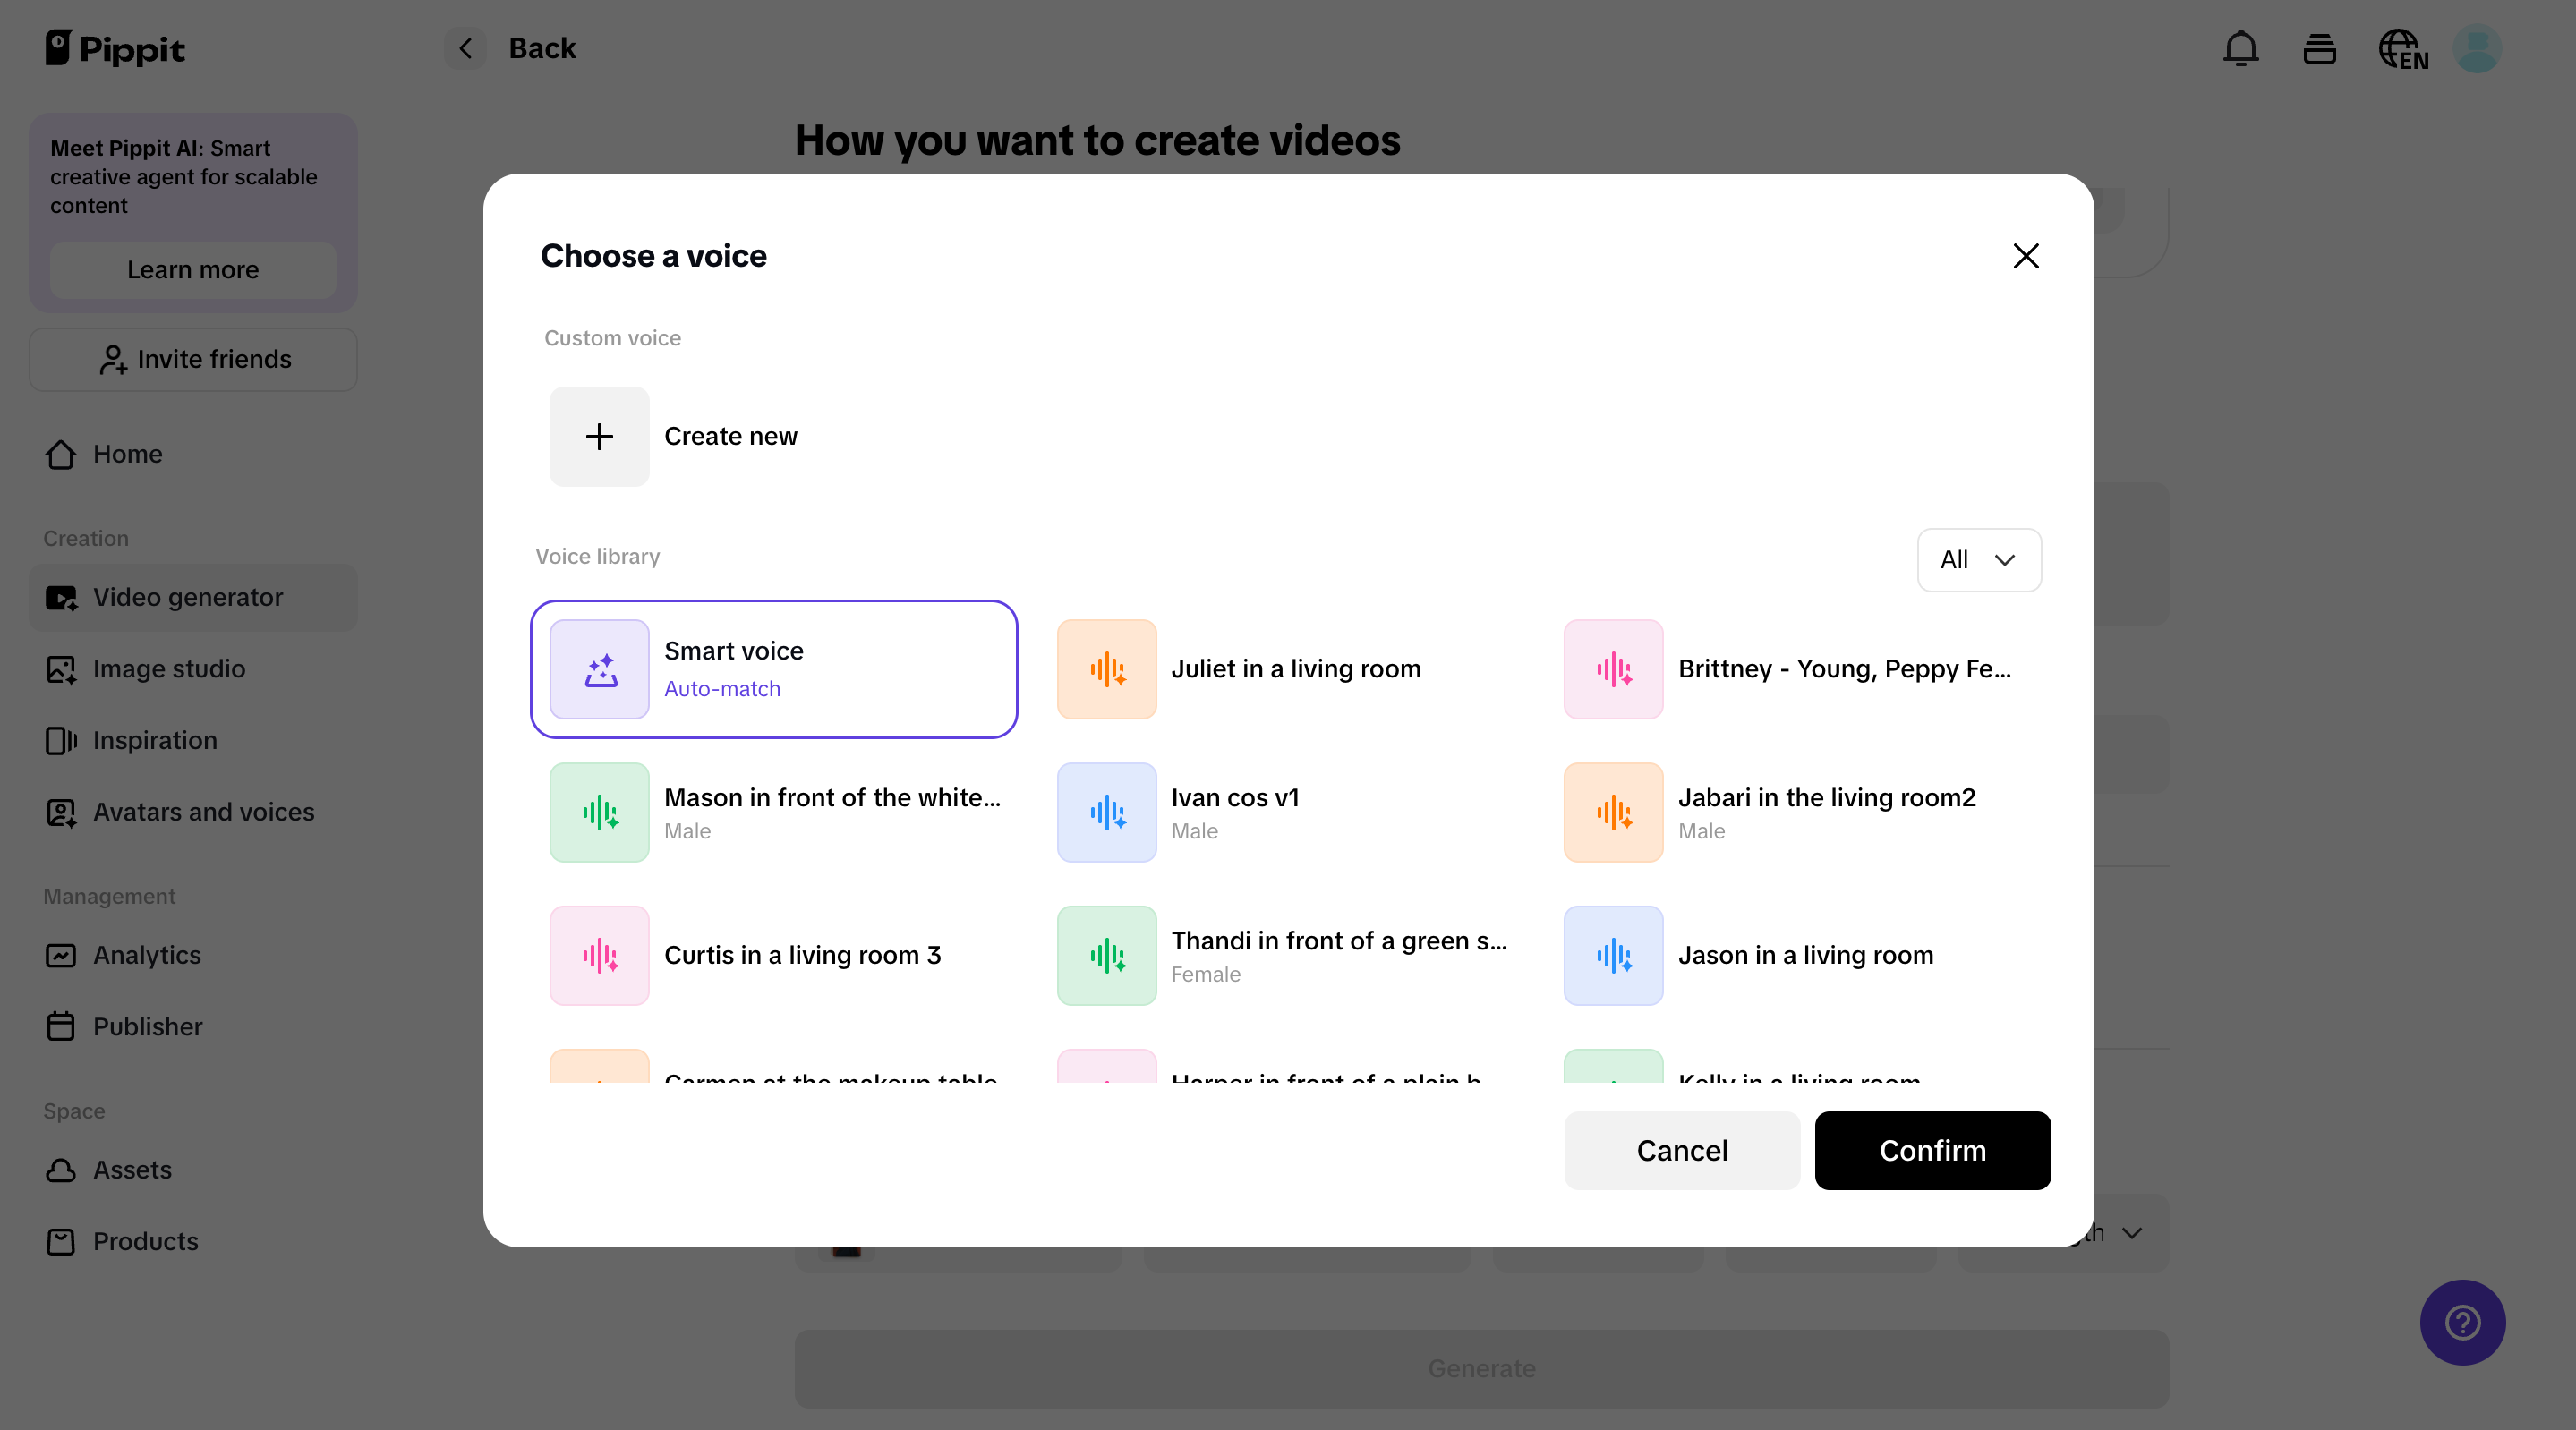The image size is (2576, 1430).
Task: Click the Pippit logo icon
Action: [60, 47]
